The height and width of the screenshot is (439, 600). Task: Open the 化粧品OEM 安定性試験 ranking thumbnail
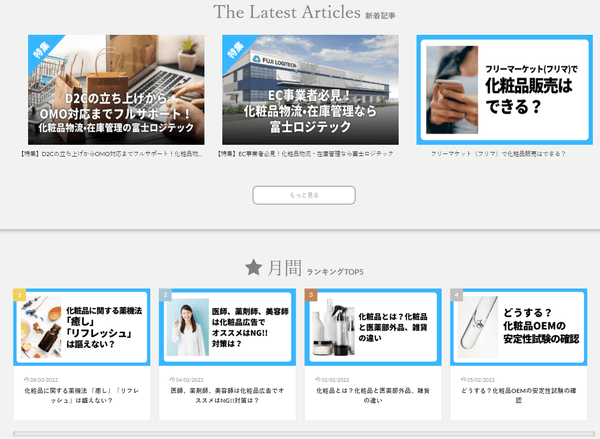[519, 329]
